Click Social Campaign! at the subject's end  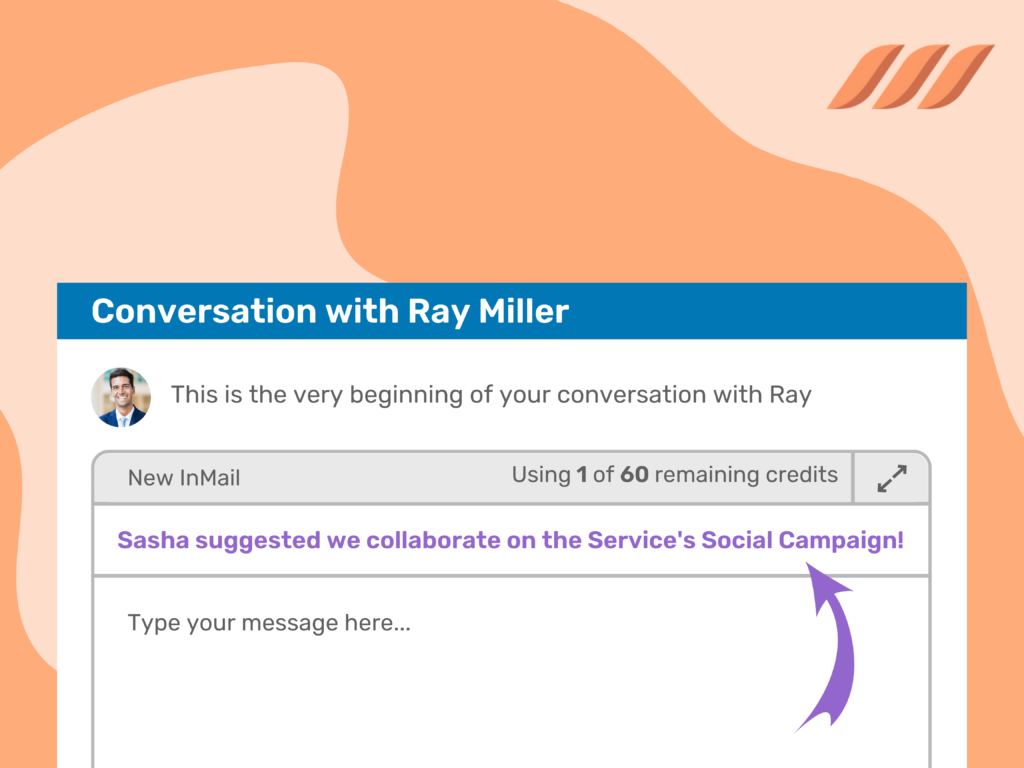[x=802, y=541]
